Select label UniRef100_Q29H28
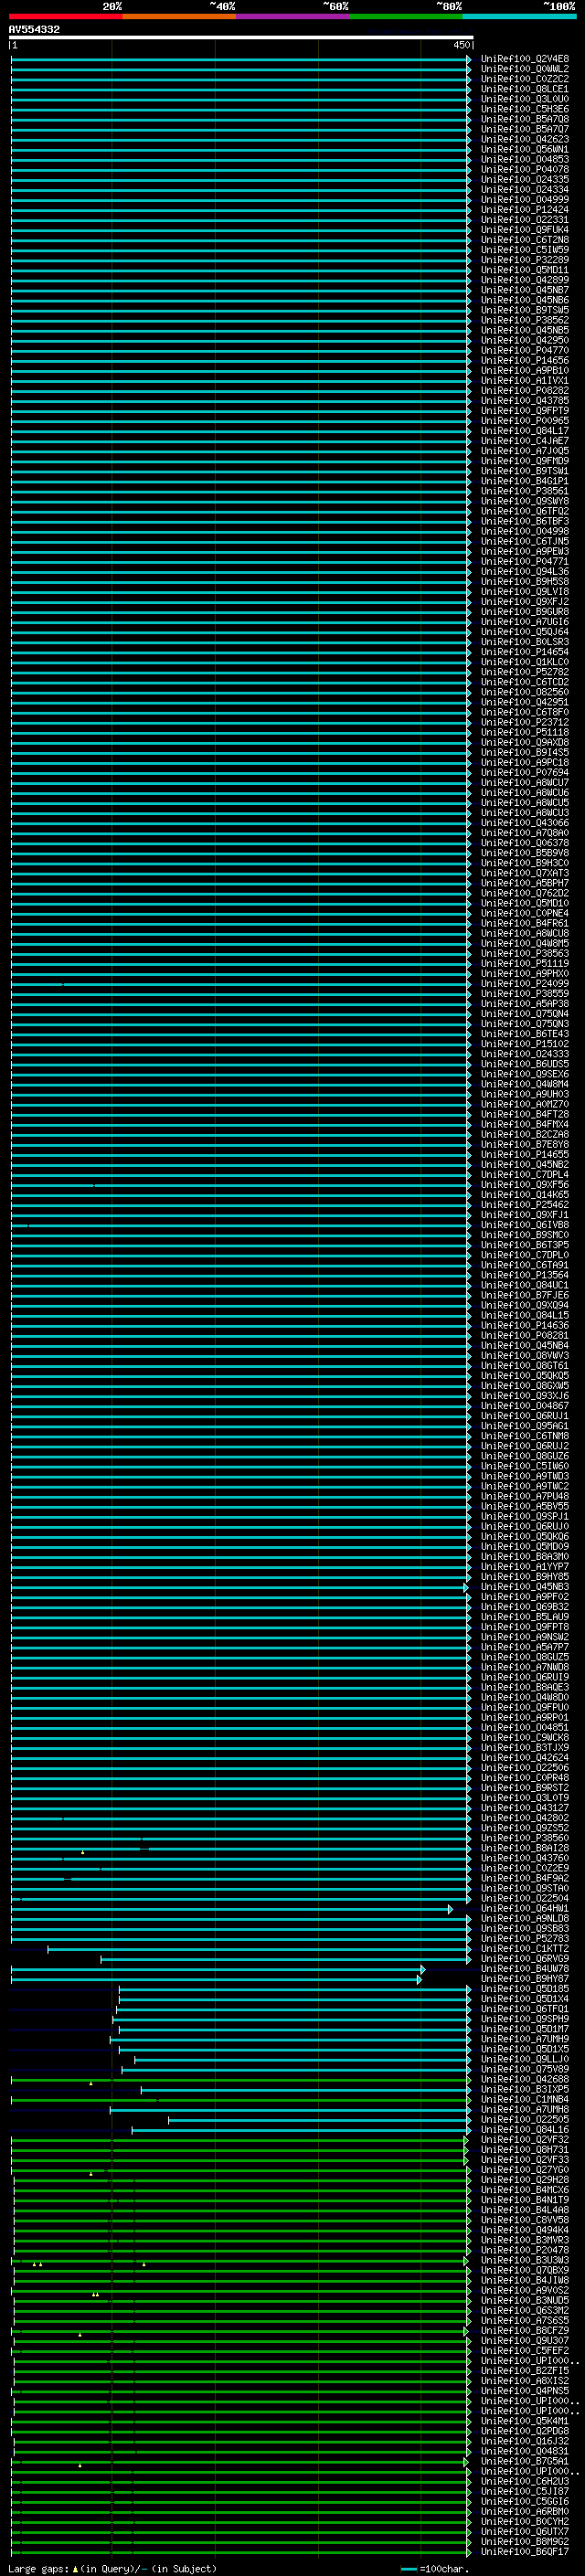Viewport: 585px width, 2576px height. (525, 2180)
